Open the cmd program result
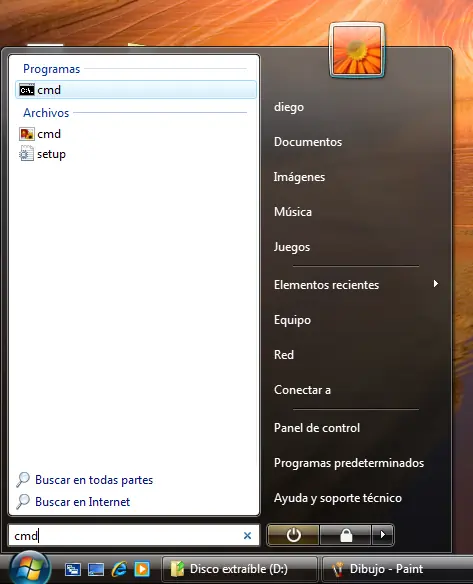Screen dimensions: 473x584 point(136,90)
